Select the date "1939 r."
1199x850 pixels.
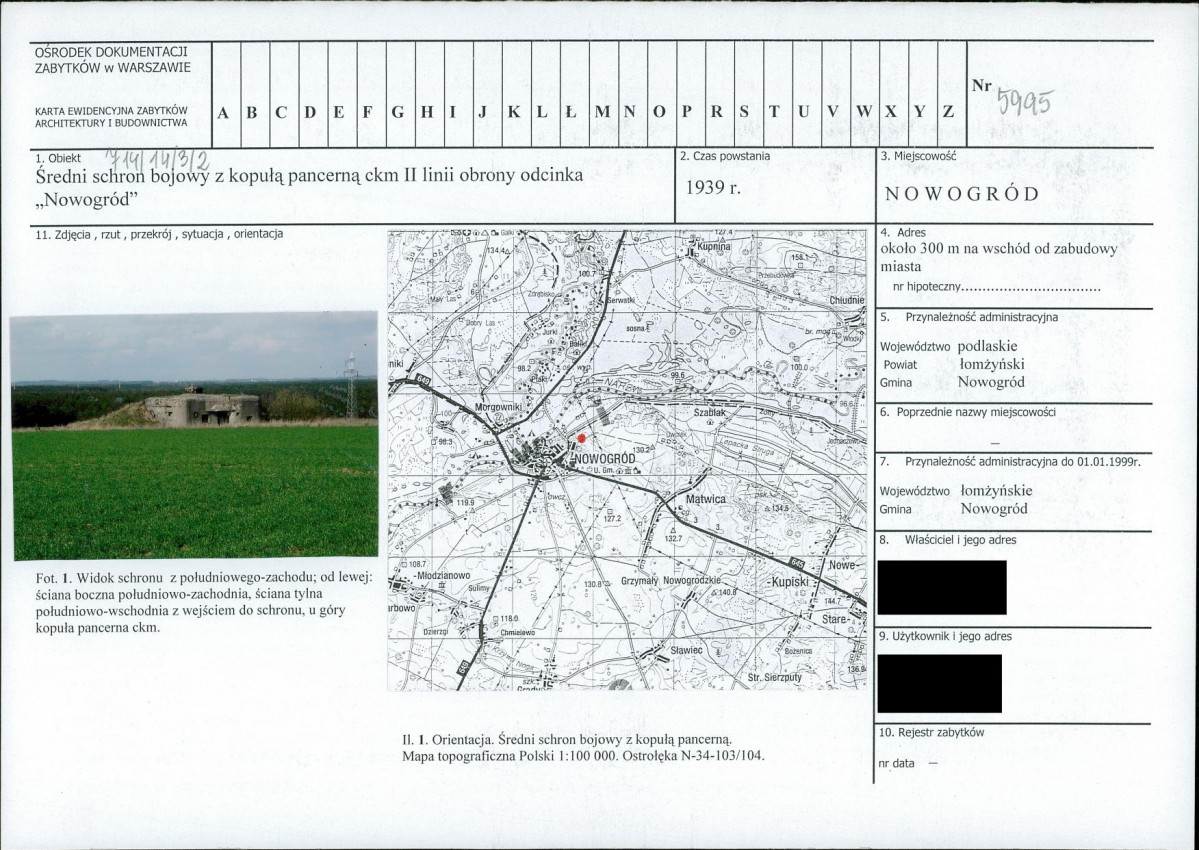(713, 187)
